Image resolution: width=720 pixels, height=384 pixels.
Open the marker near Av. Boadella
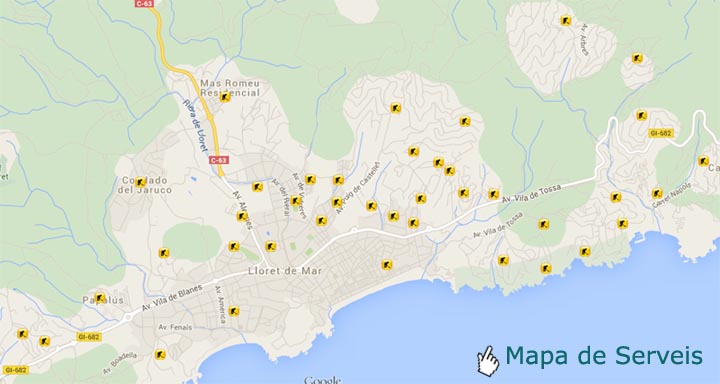pyautogui.click(x=160, y=354)
